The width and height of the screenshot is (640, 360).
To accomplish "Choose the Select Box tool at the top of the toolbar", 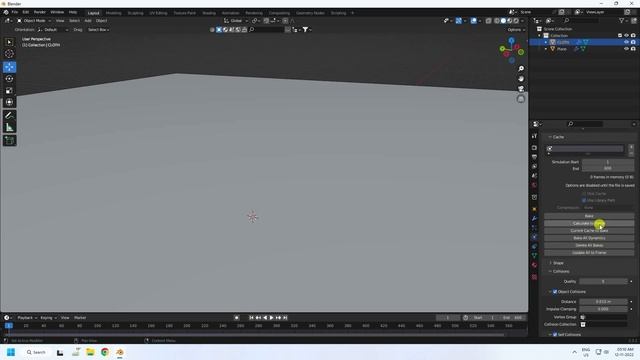I will point(9,42).
